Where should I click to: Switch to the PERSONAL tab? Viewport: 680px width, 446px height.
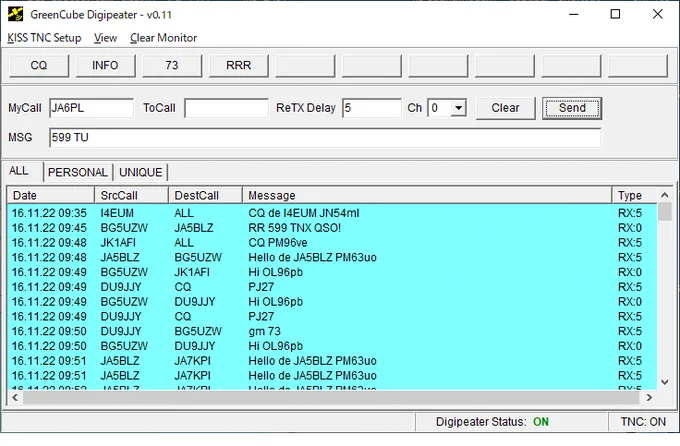[78, 172]
